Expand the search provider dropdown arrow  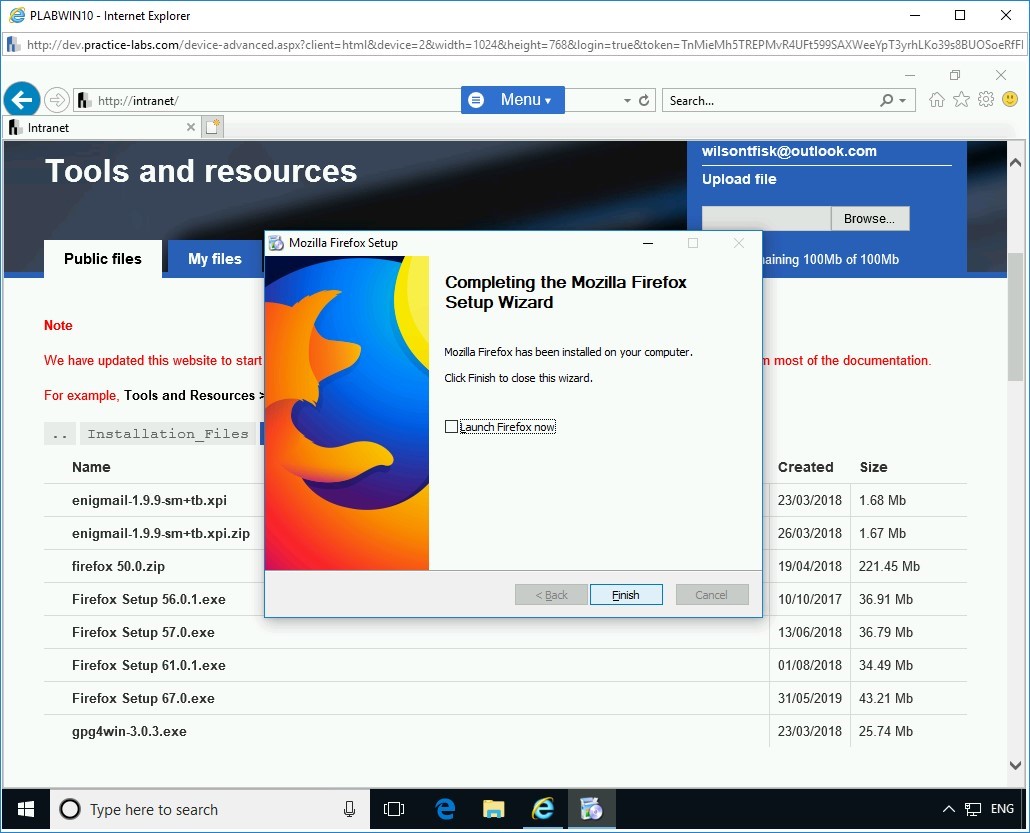(x=900, y=100)
